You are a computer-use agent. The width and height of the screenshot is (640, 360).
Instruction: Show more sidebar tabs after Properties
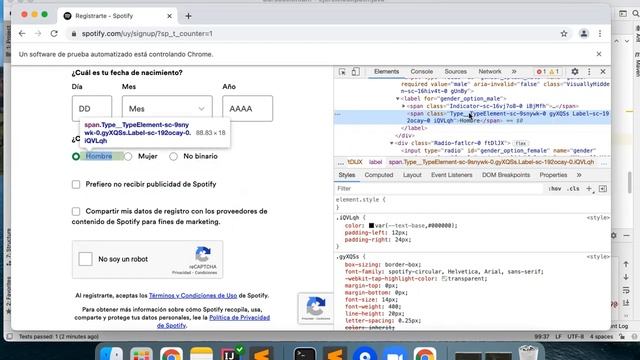click(x=579, y=175)
